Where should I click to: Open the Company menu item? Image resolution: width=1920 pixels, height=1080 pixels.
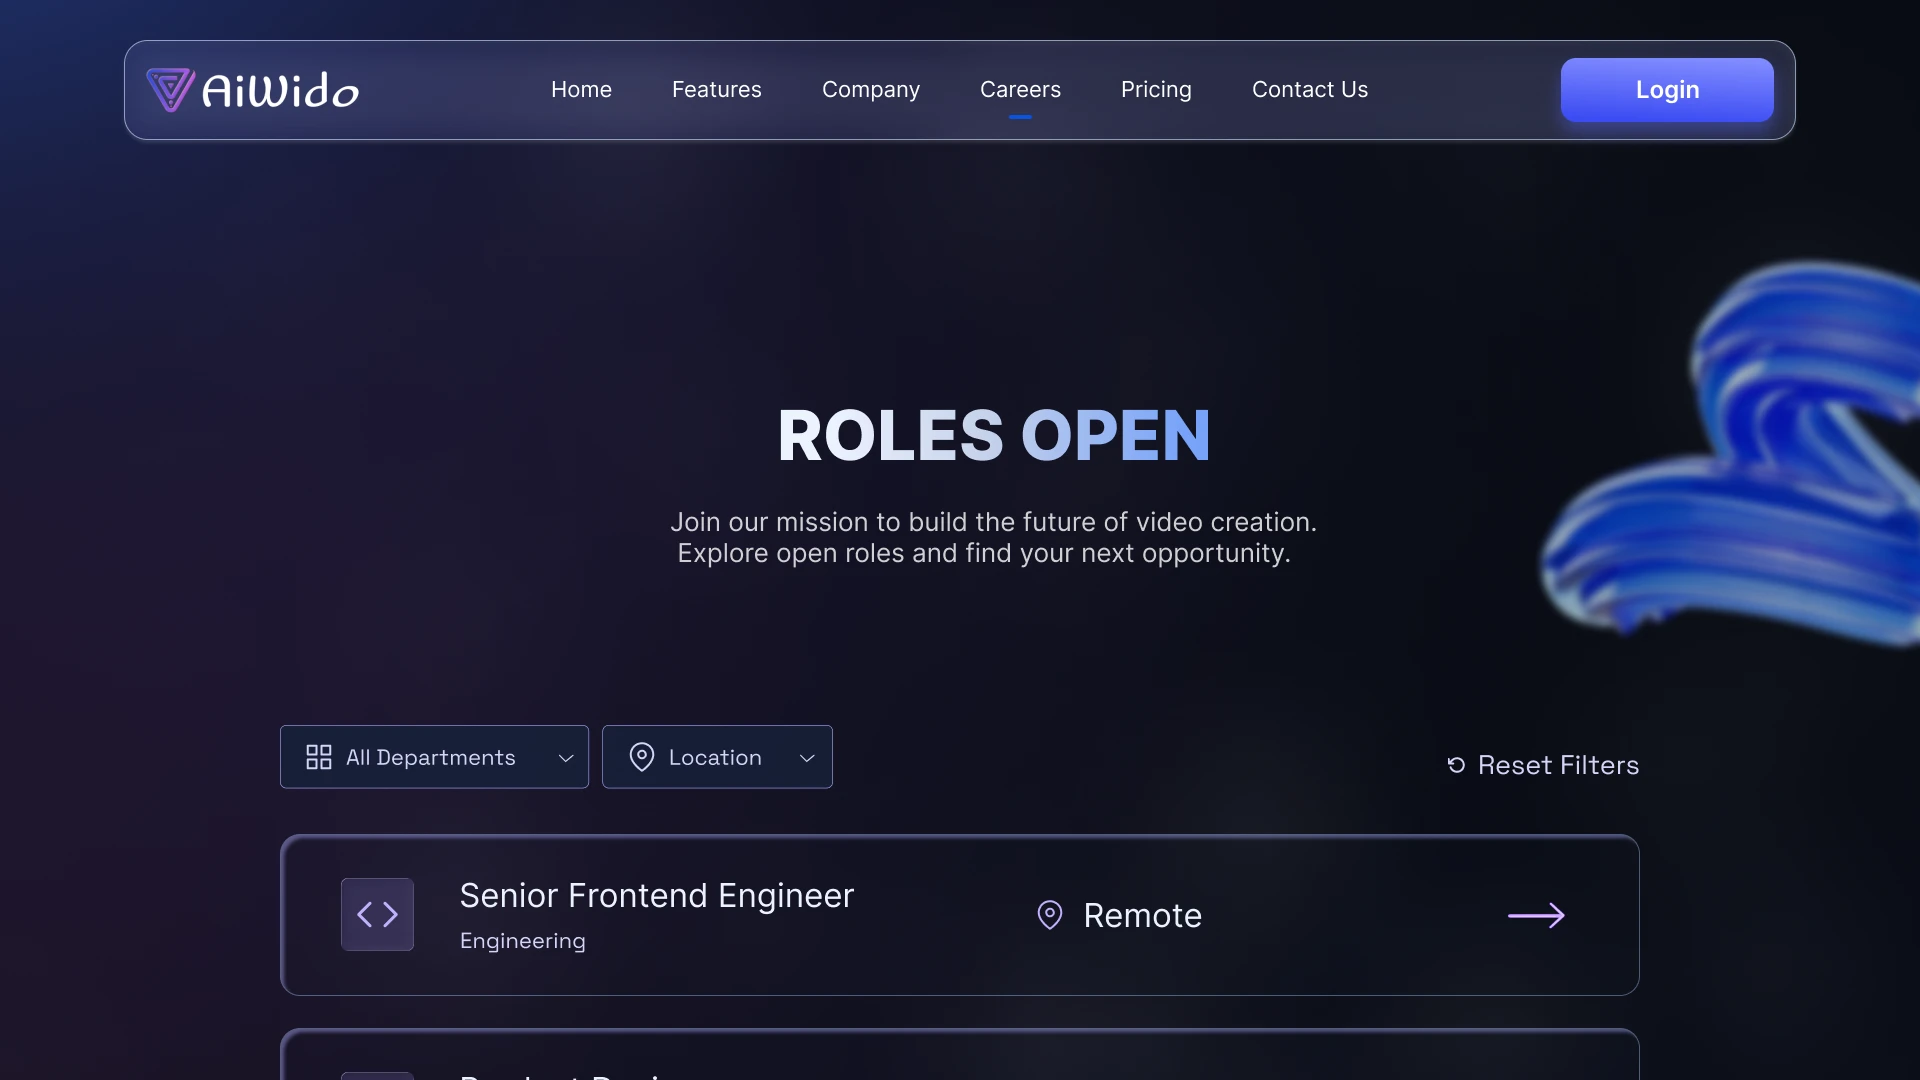point(871,90)
